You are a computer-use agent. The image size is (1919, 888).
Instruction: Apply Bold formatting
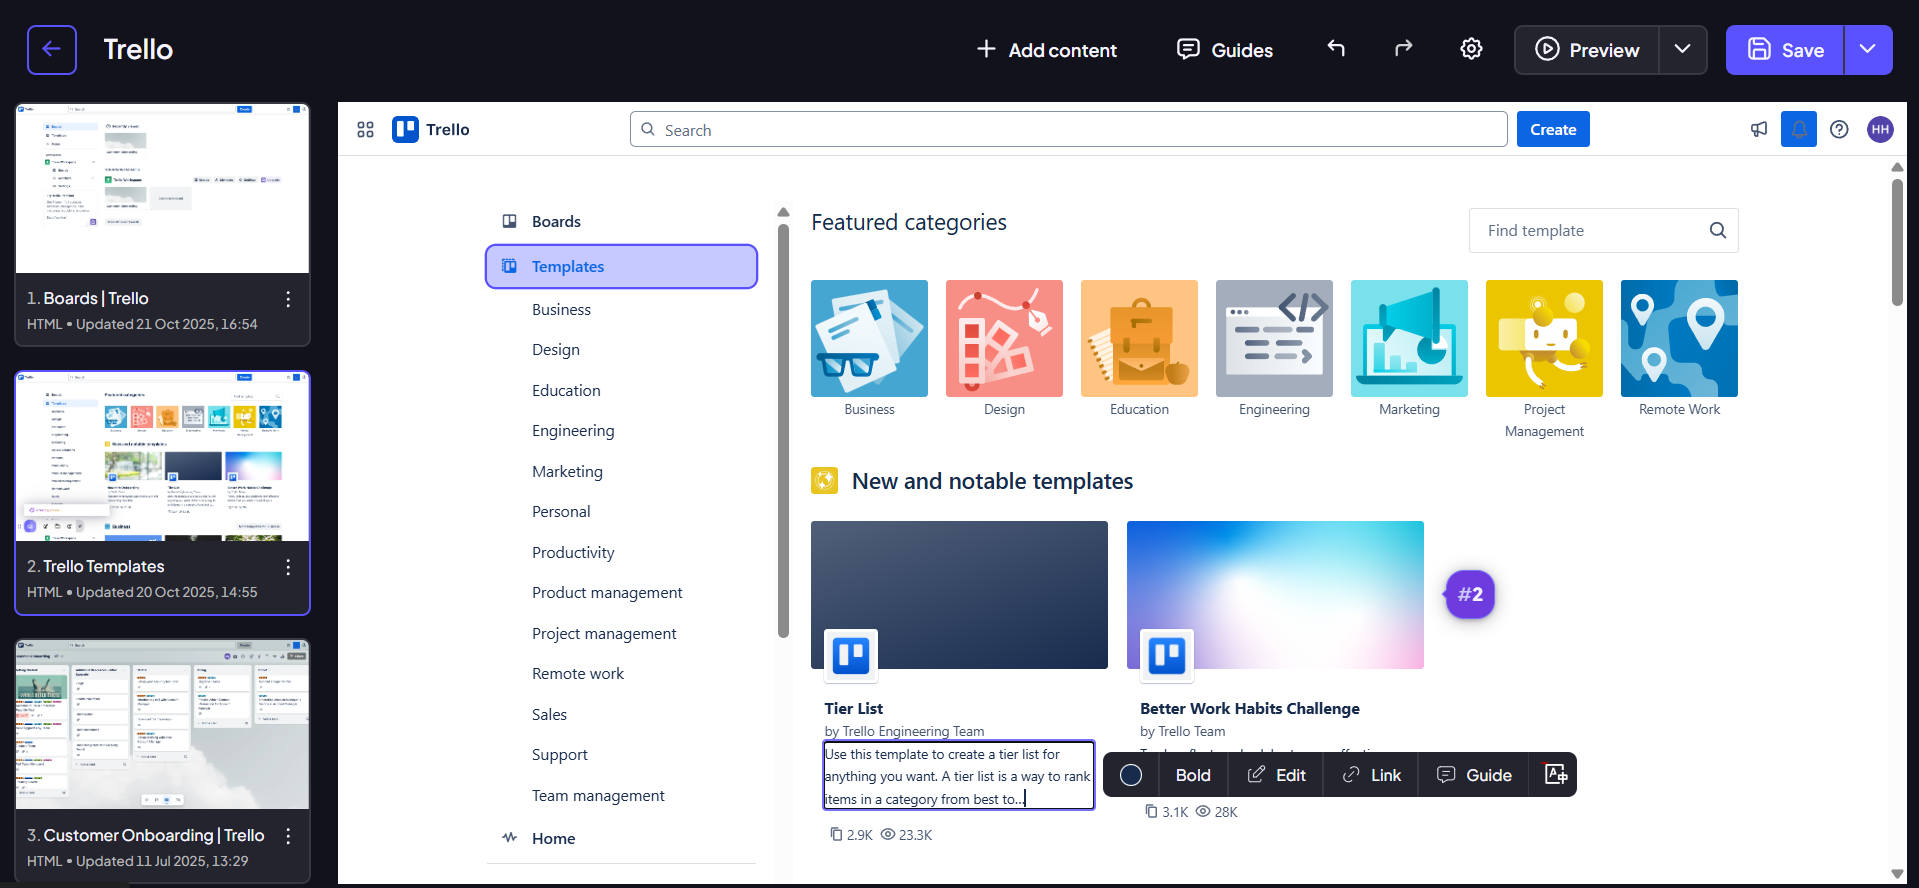1193,775
